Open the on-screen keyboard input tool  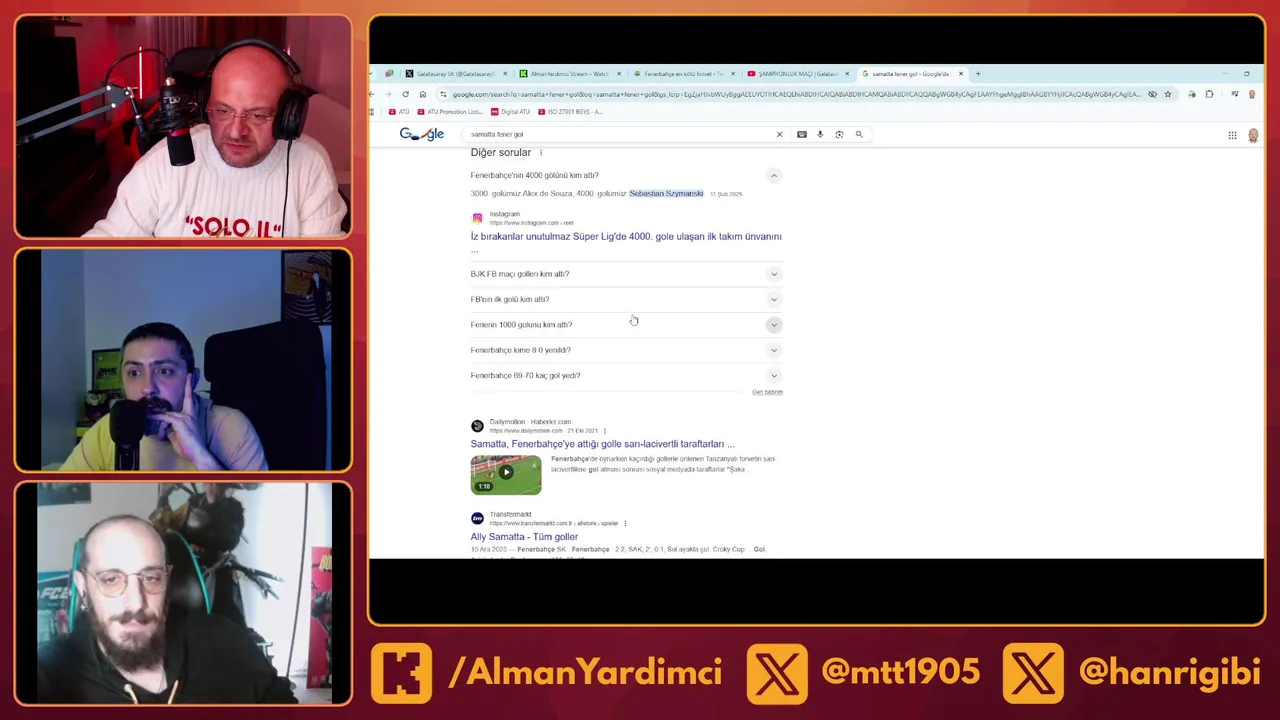801,134
